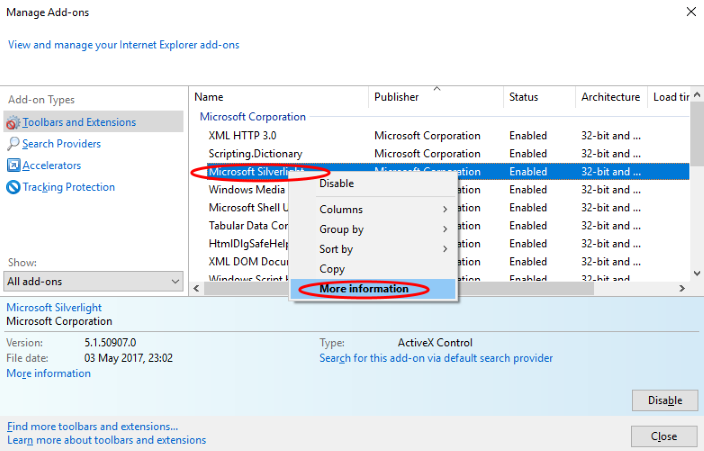Close the Manage Add-ons dialog with X
This screenshot has height=451, width=704.
pyautogui.click(x=691, y=12)
